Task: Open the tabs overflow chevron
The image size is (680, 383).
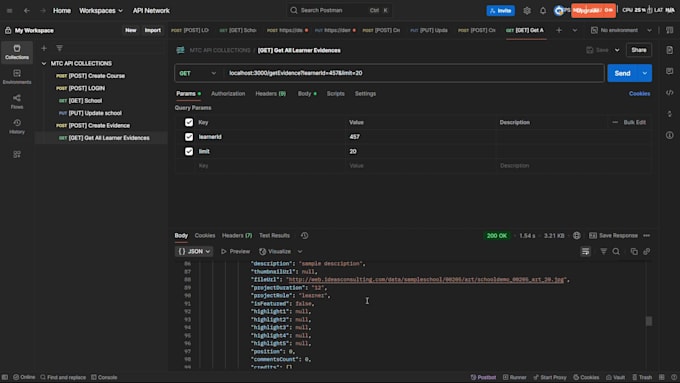Action: [575, 30]
